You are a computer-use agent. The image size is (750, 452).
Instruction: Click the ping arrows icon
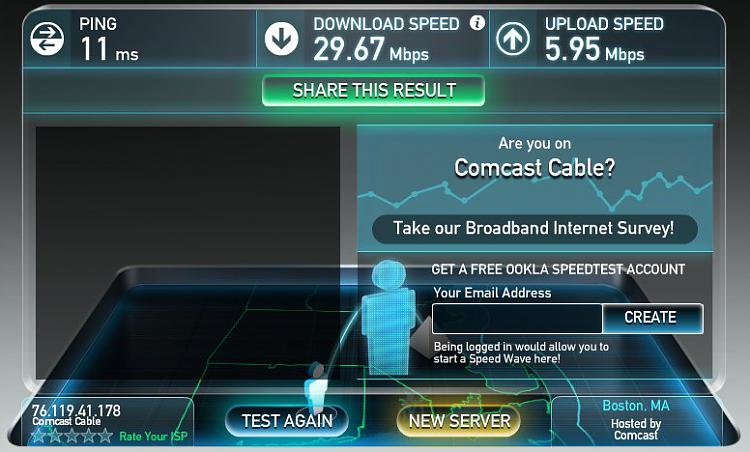47,39
